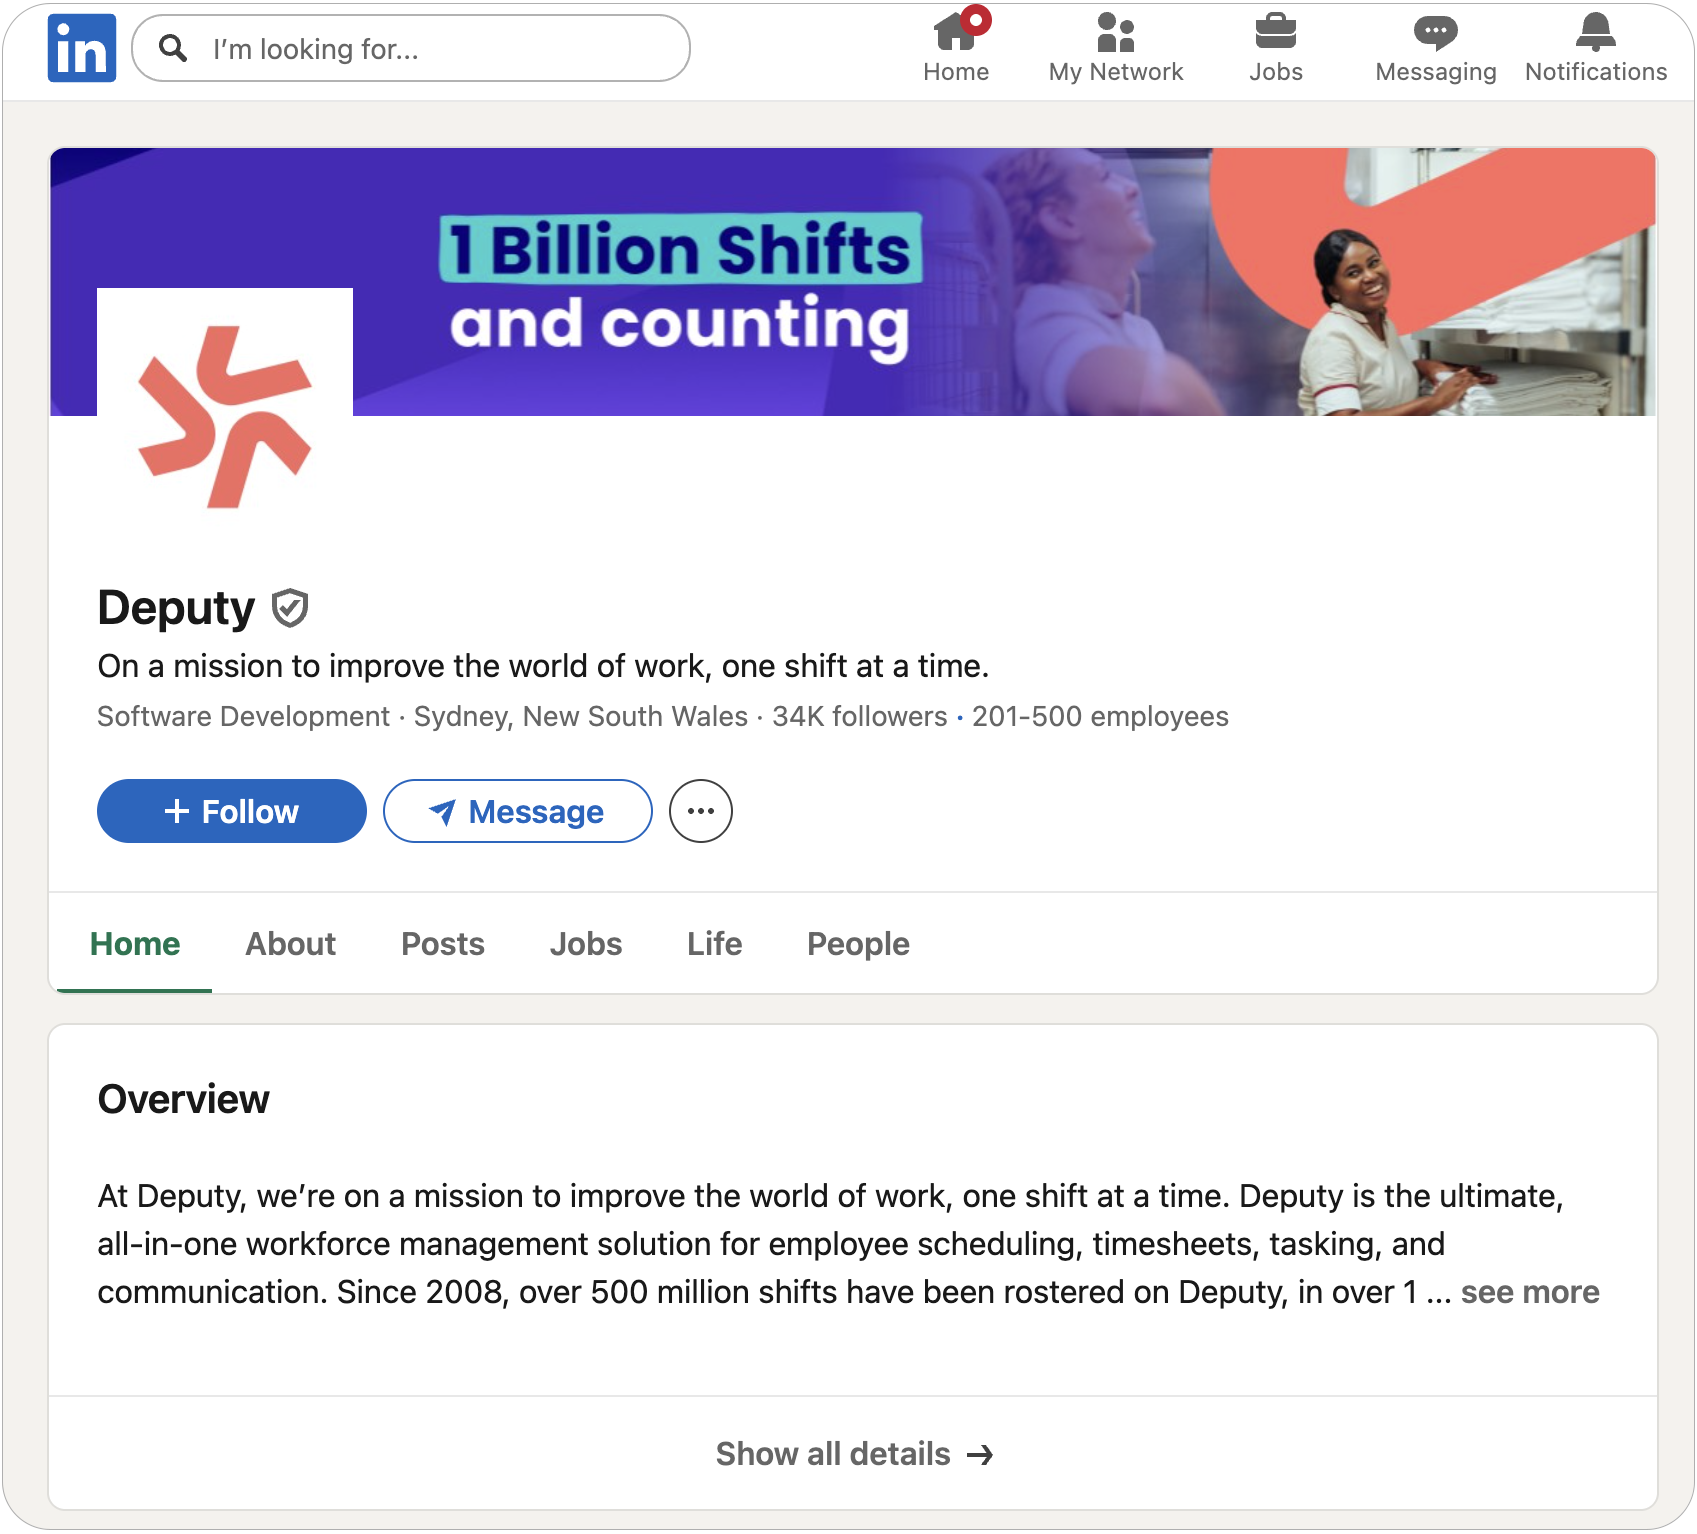This screenshot has height=1534, width=1697.
Task: Click the LinkedIn logo icon
Action: tap(82, 48)
